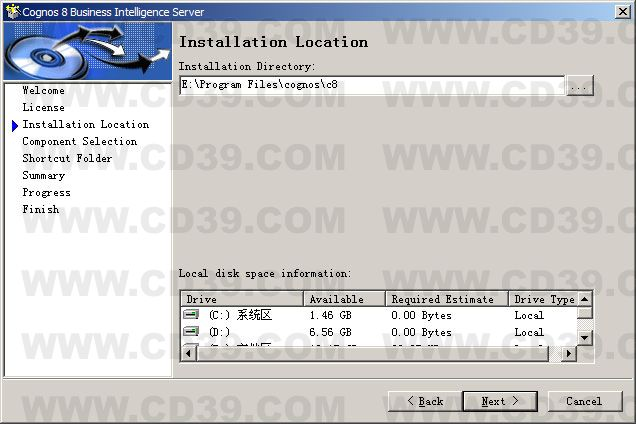636x424 pixels.
Task: Select the Summary step in sidebar
Action: pos(43,176)
